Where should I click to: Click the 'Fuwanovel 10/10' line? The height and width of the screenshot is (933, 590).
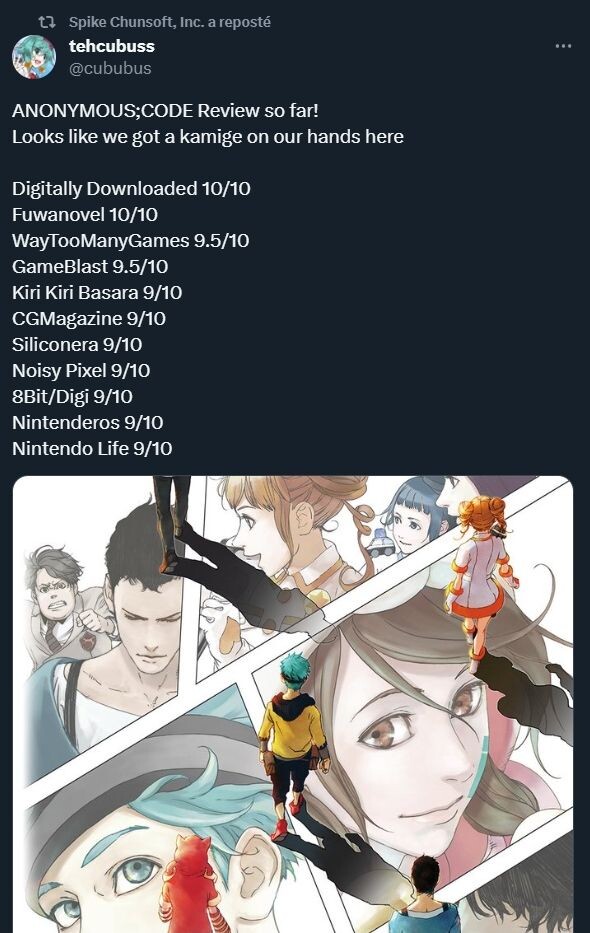click(x=85, y=214)
